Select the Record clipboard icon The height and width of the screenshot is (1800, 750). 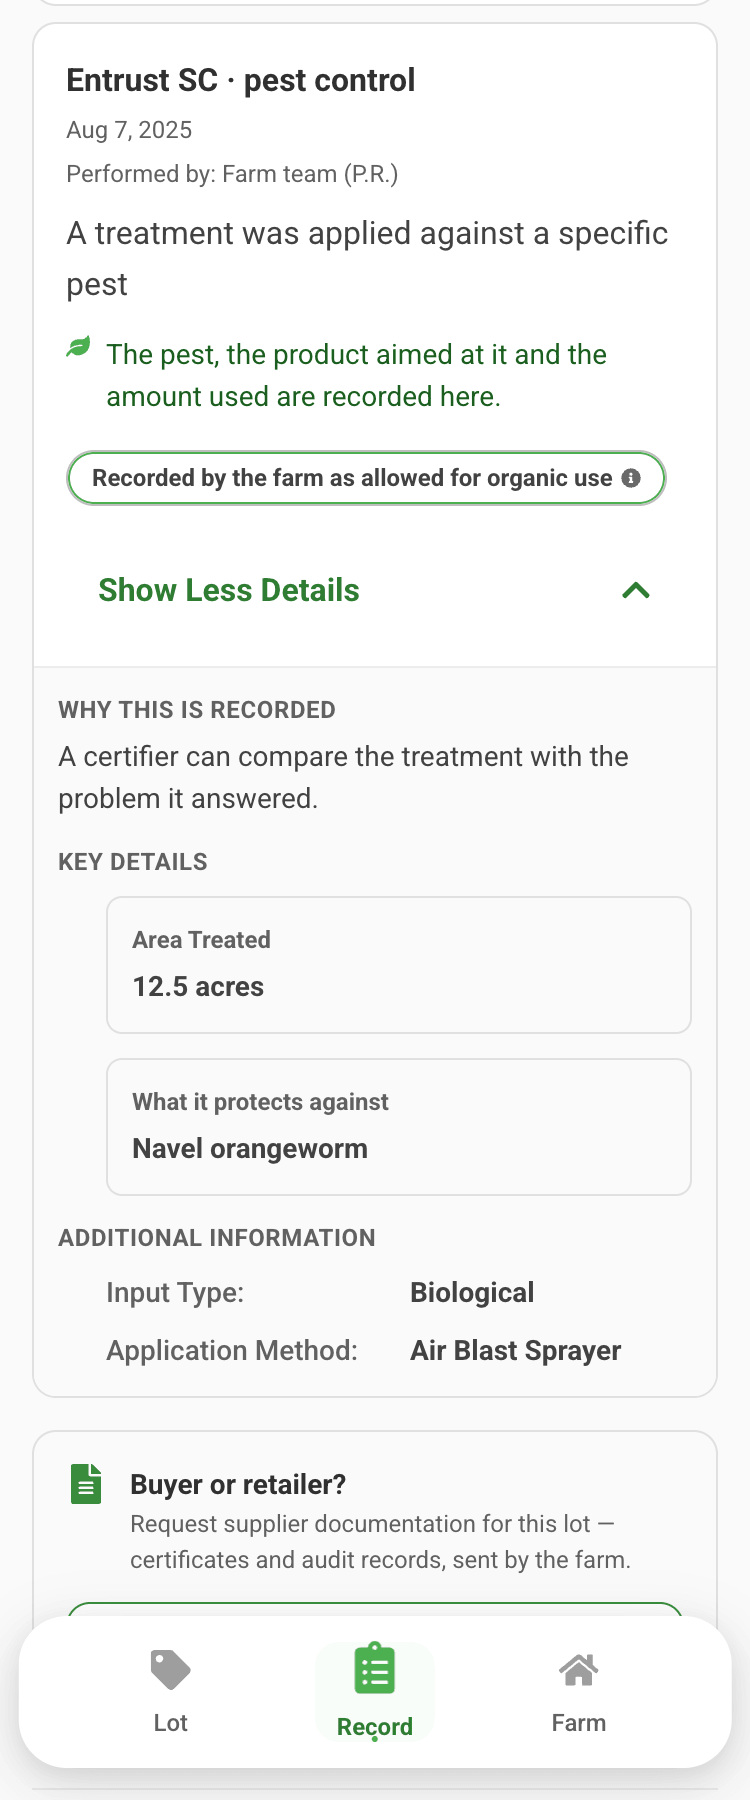pos(375,1668)
